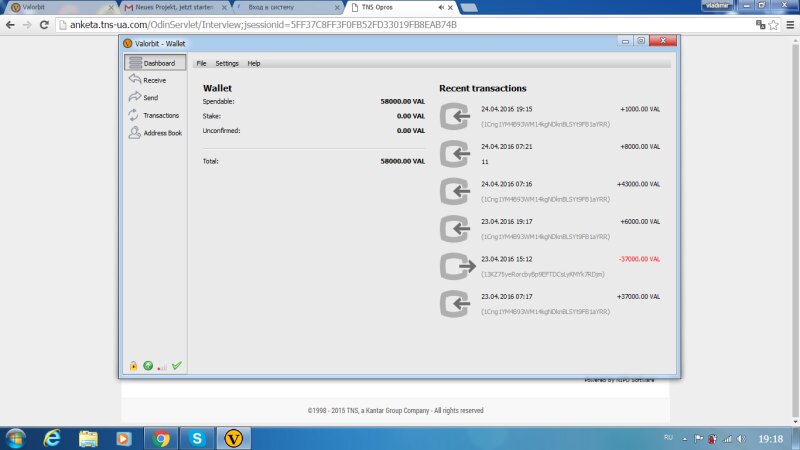The image size is (800, 450).
Task: Open the Receive page in the sidebar
Action: click(154, 80)
